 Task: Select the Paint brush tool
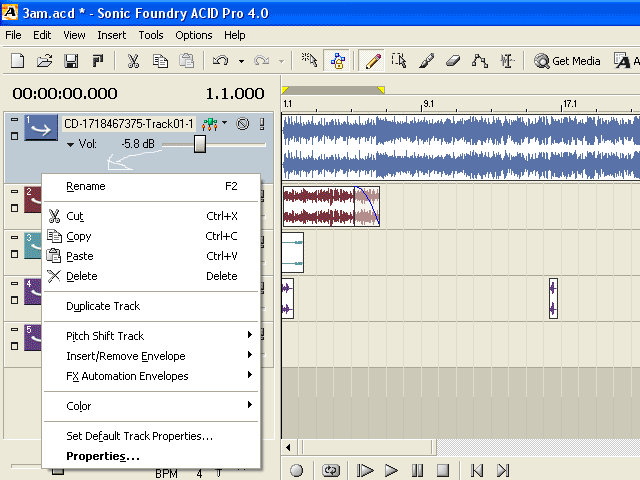[x=426, y=61]
